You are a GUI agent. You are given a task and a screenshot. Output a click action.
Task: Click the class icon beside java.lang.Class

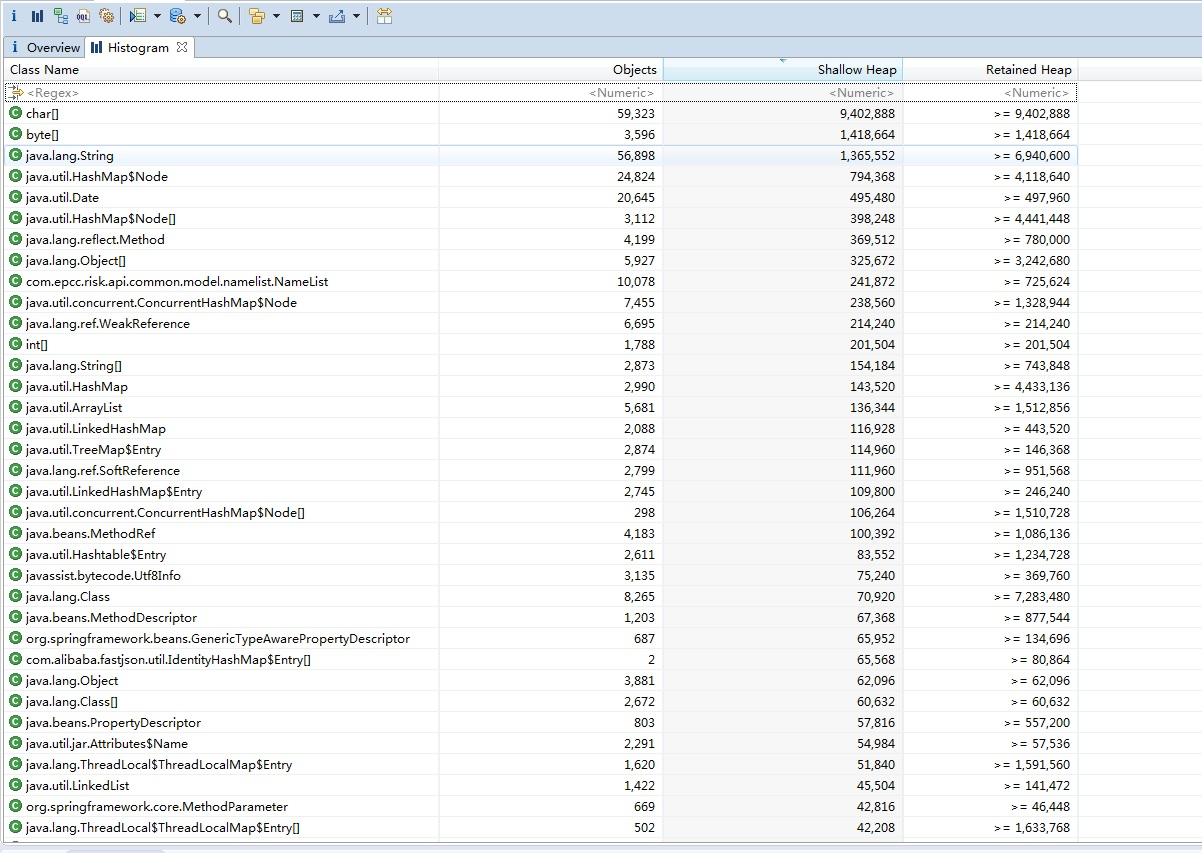(15, 596)
